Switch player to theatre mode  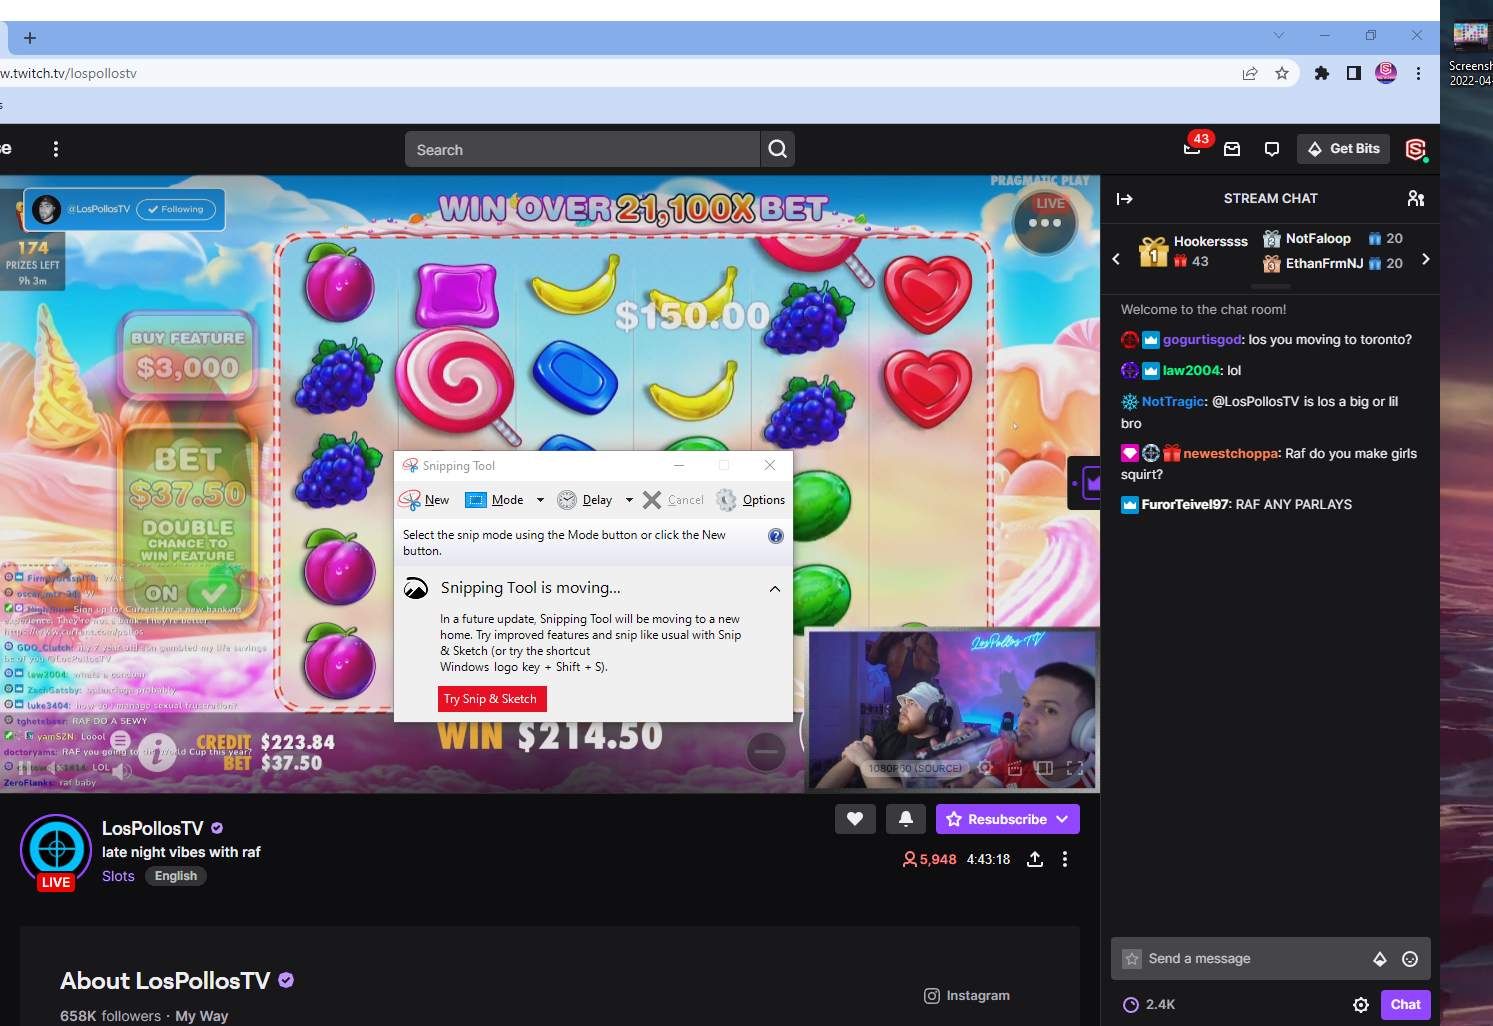pos(1045,768)
